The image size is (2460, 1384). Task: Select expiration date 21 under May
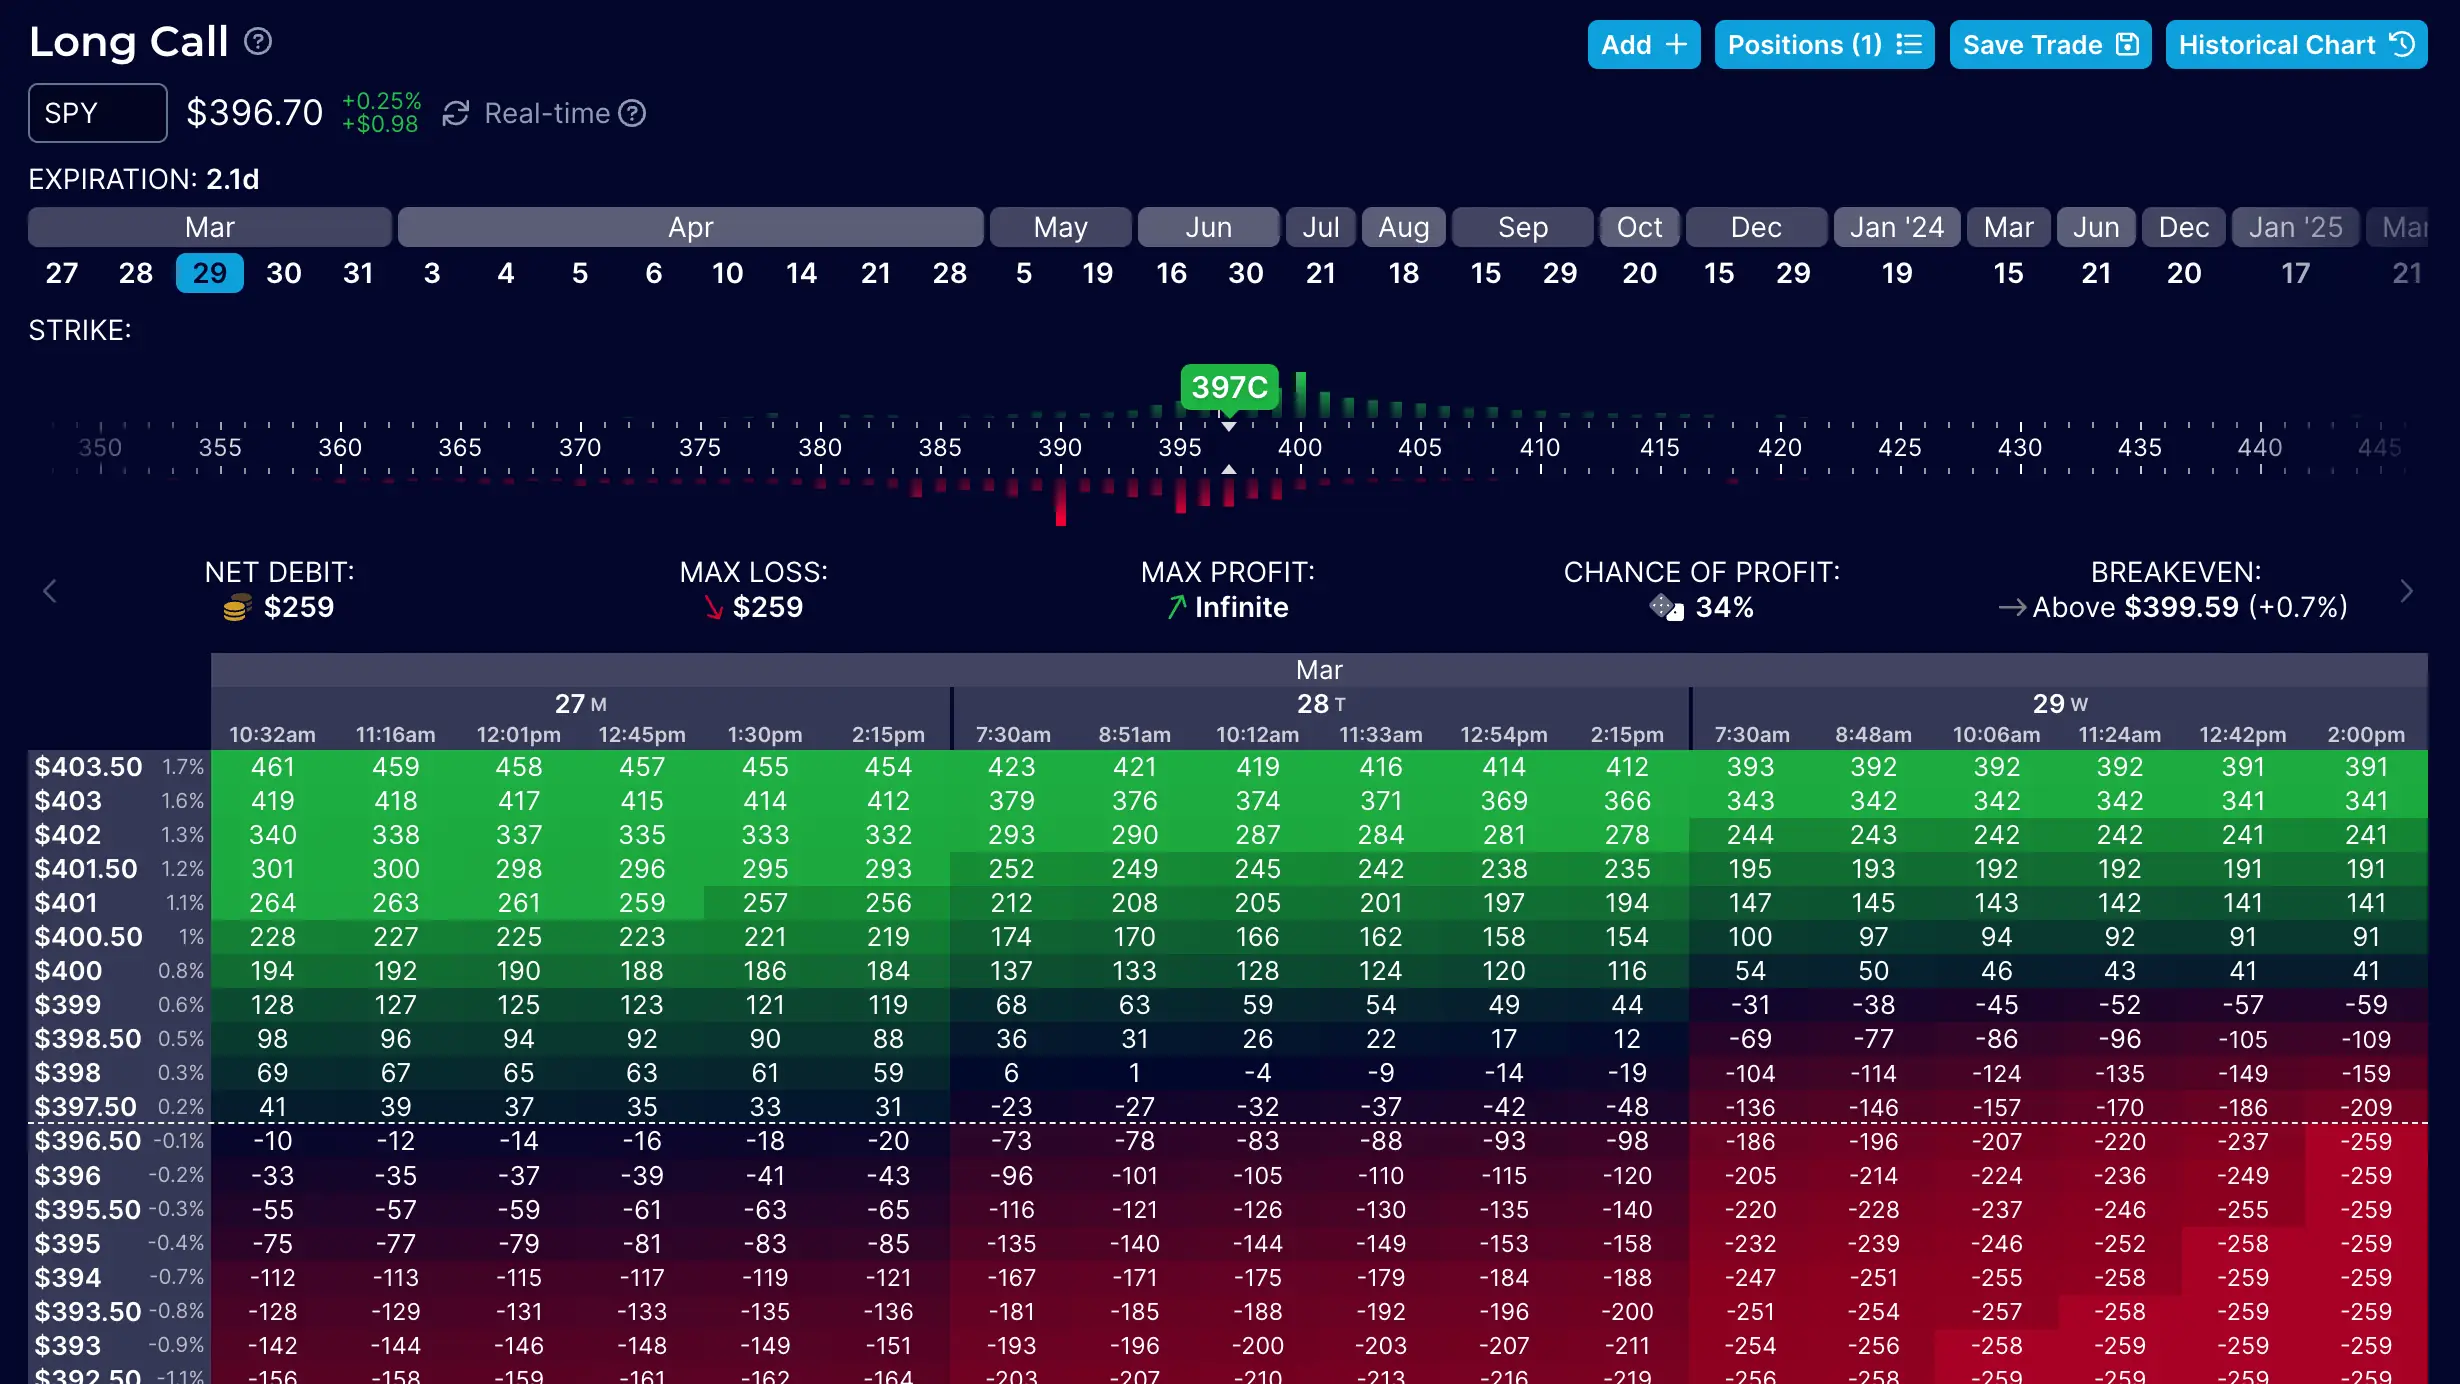tap(1320, 272)
